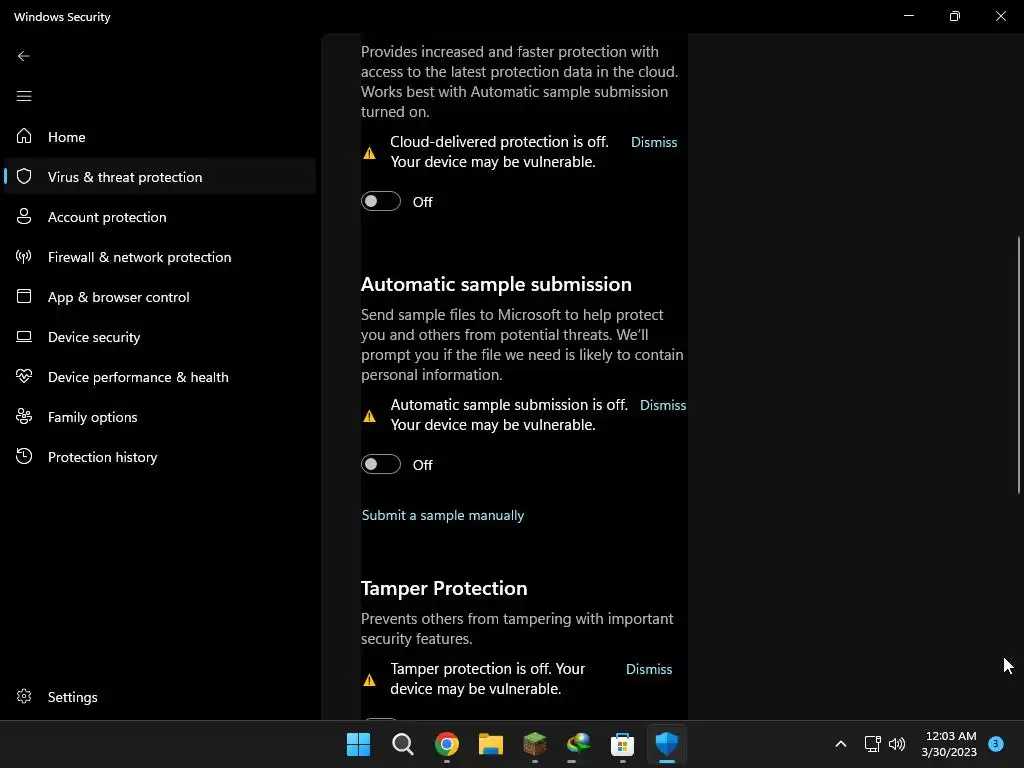The width and height of the screenshot is (1024, 768).
Task: Click the Device performance heart icon
Action: tap(24, 376)
